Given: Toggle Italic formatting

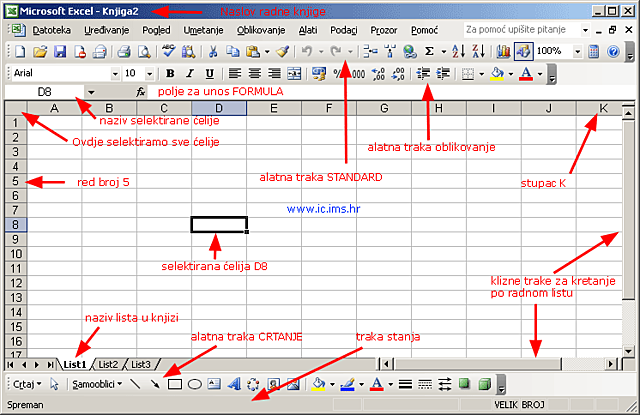Looking at the screenshot, I should [190, 74].
